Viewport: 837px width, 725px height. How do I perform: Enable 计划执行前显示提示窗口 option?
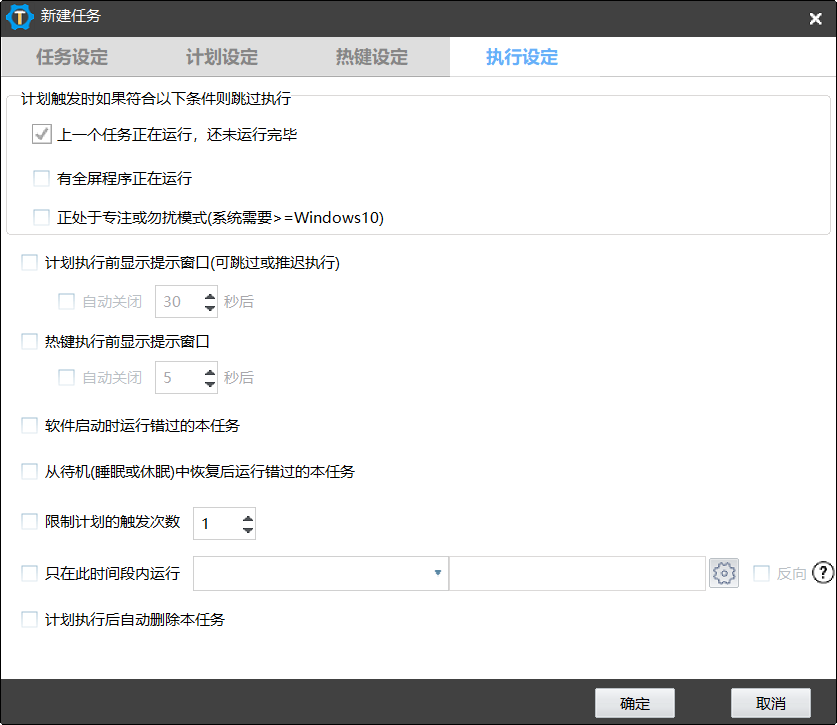tap(28, 262)
